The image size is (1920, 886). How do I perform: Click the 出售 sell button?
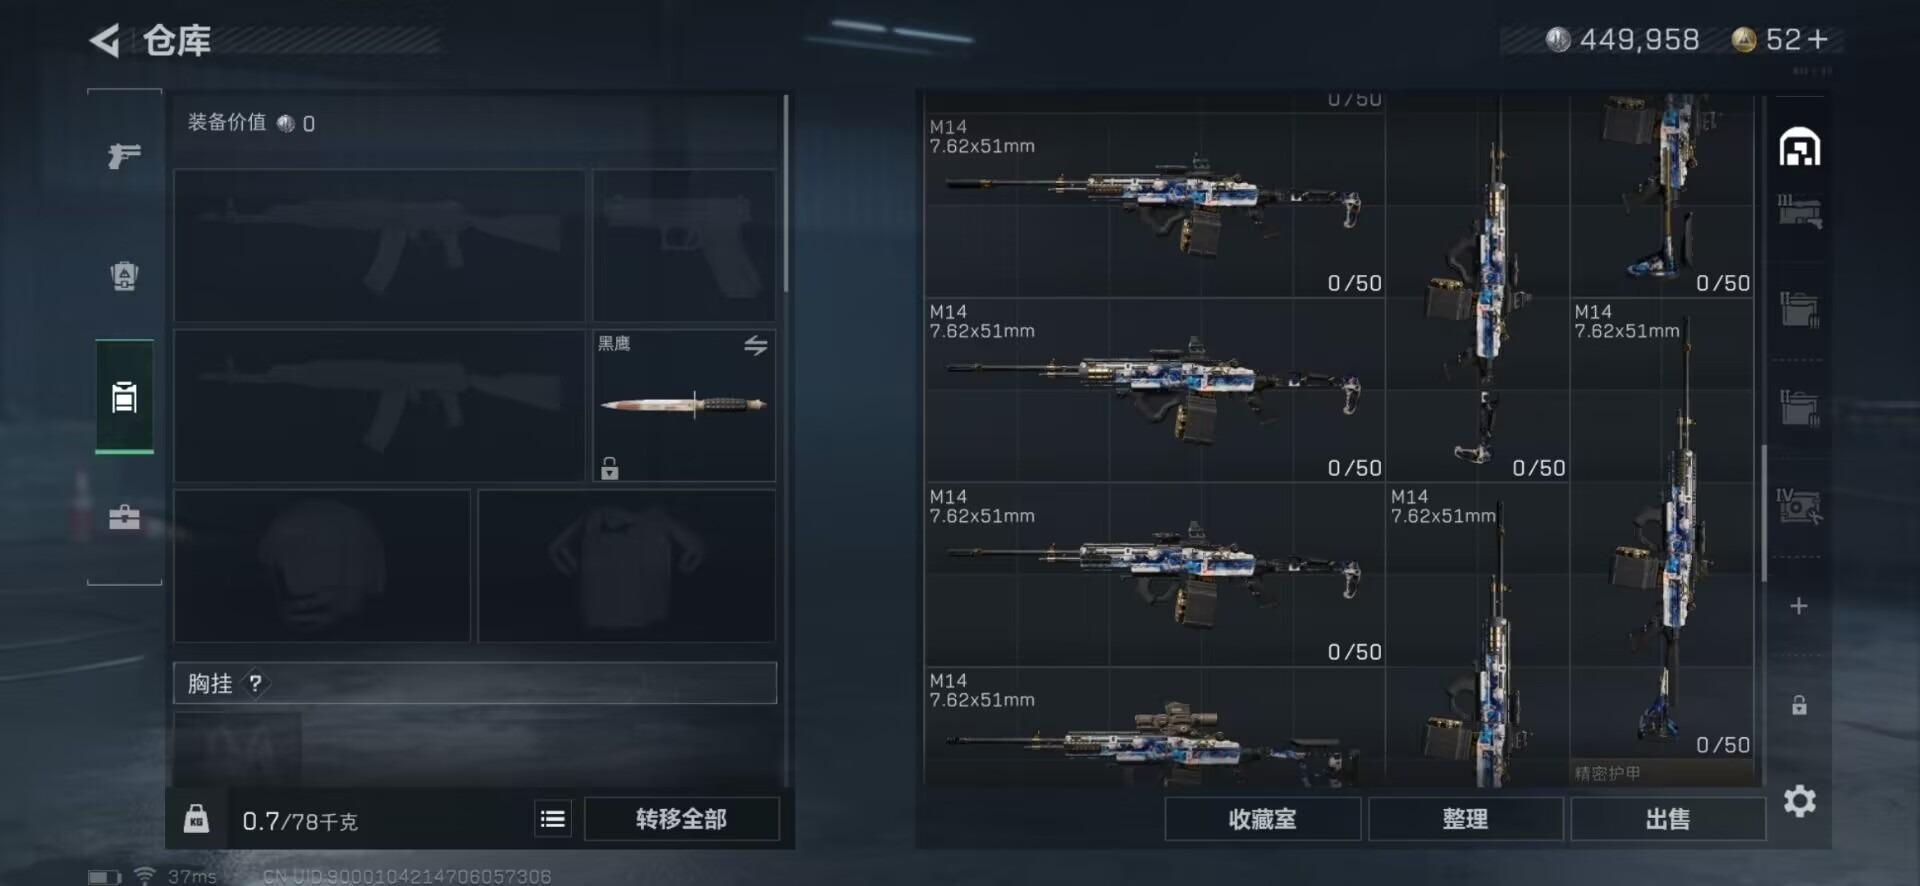(x=1667, y=819)
